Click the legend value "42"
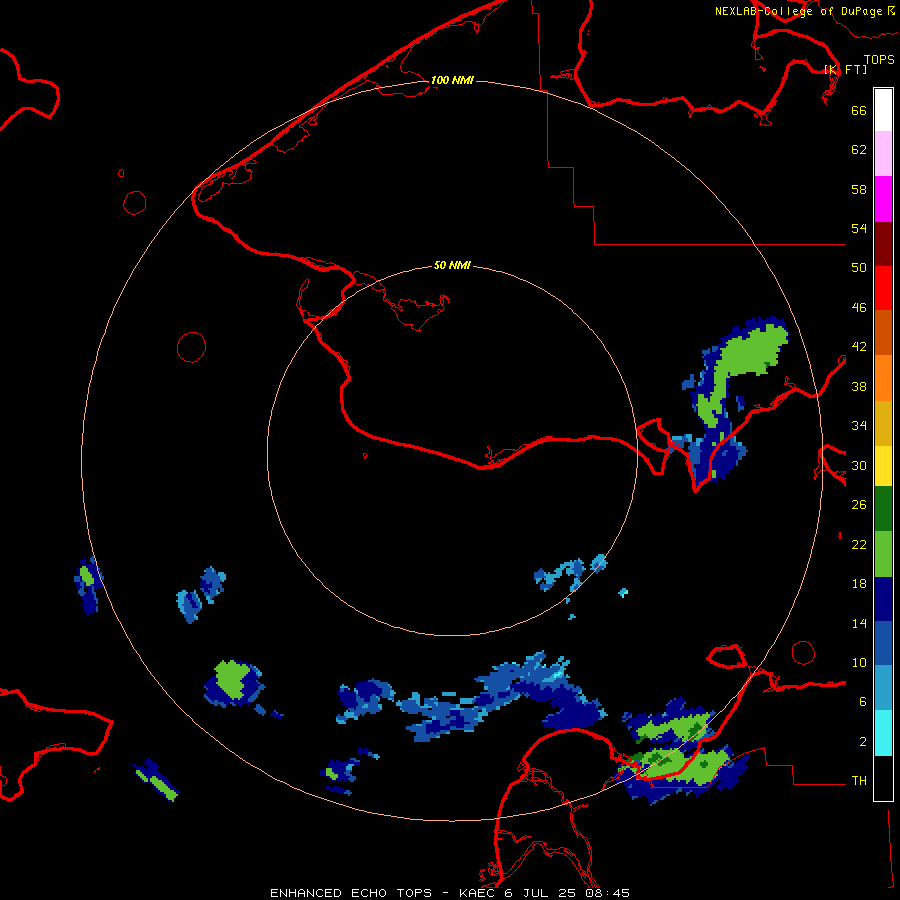Image resolution: width=900 pixels, height=900 pixels. pos(859,346)
